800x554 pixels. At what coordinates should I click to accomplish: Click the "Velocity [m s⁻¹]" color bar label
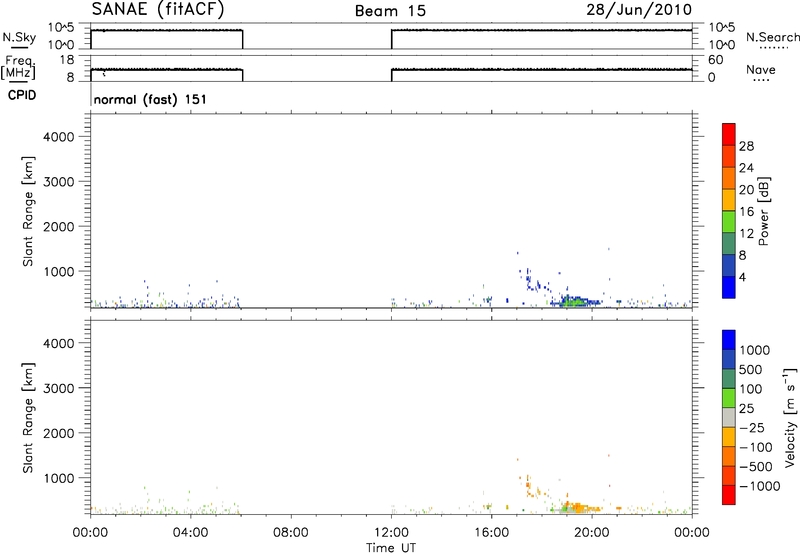pos(790,418)
